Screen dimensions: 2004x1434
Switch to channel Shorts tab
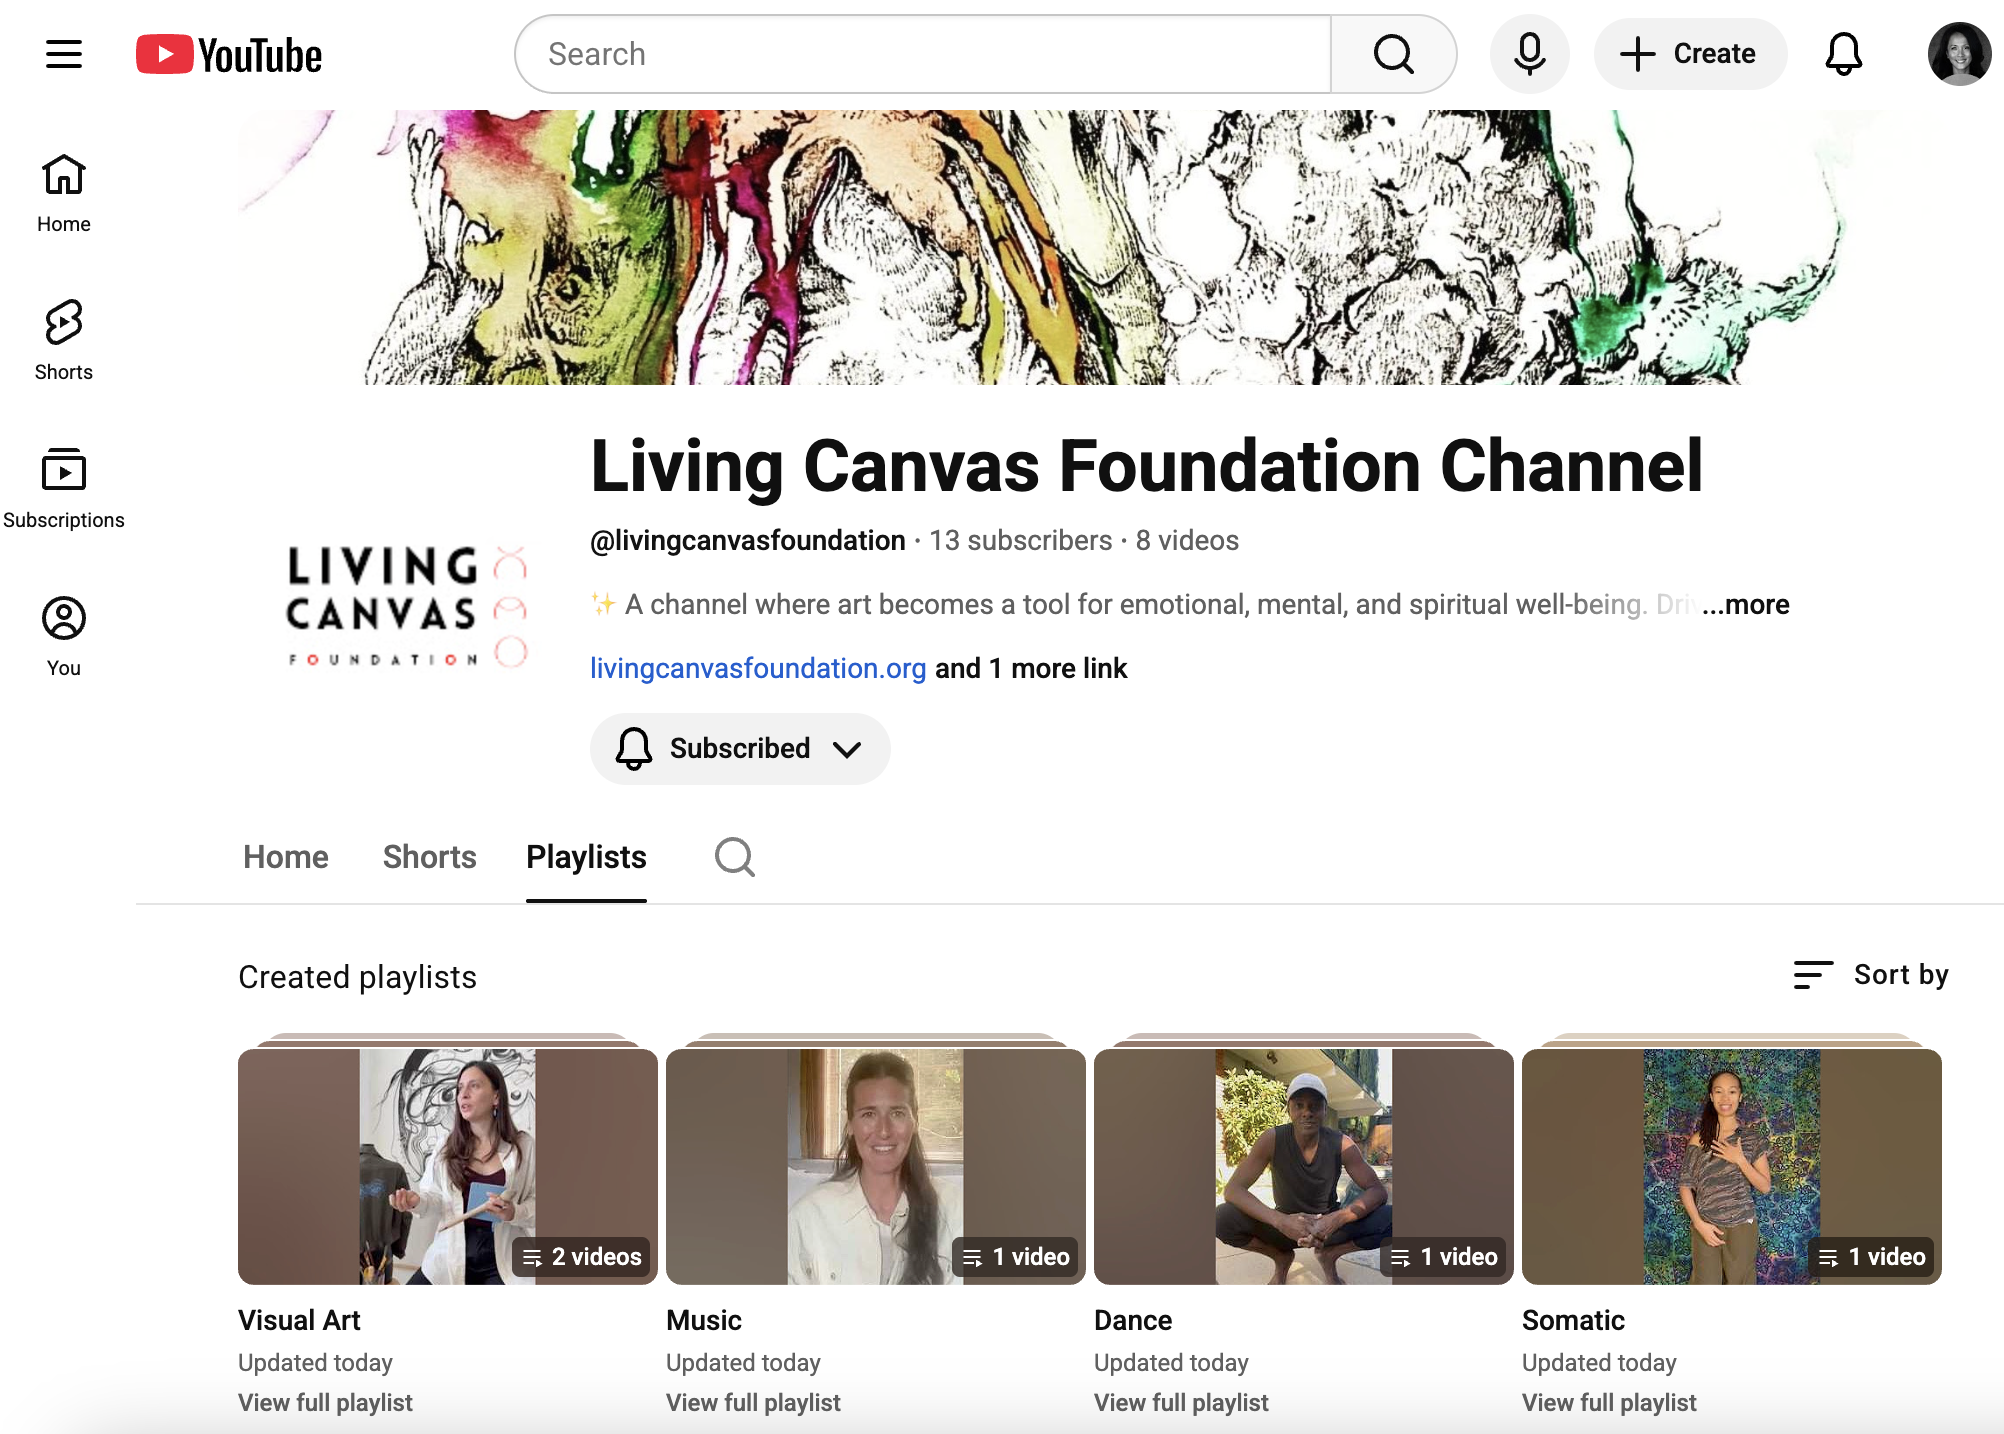[x=429, y=857]
